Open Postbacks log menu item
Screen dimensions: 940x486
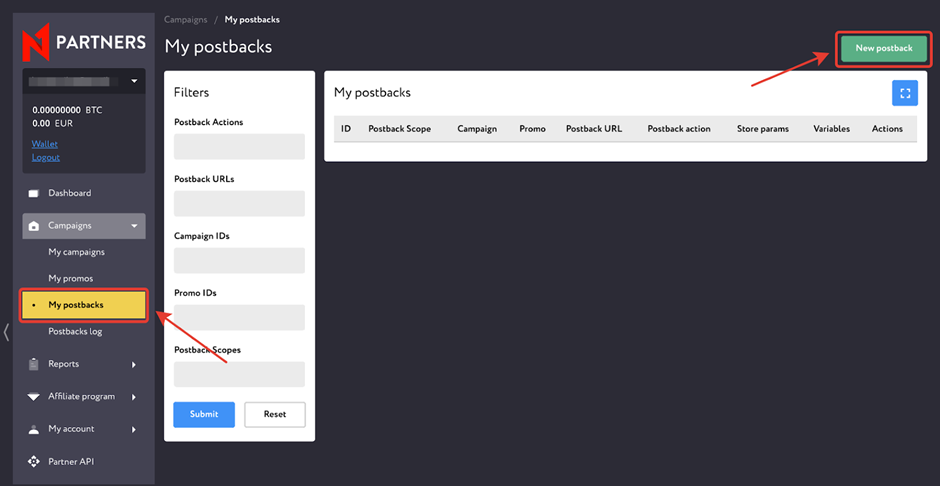pos(75,332)
